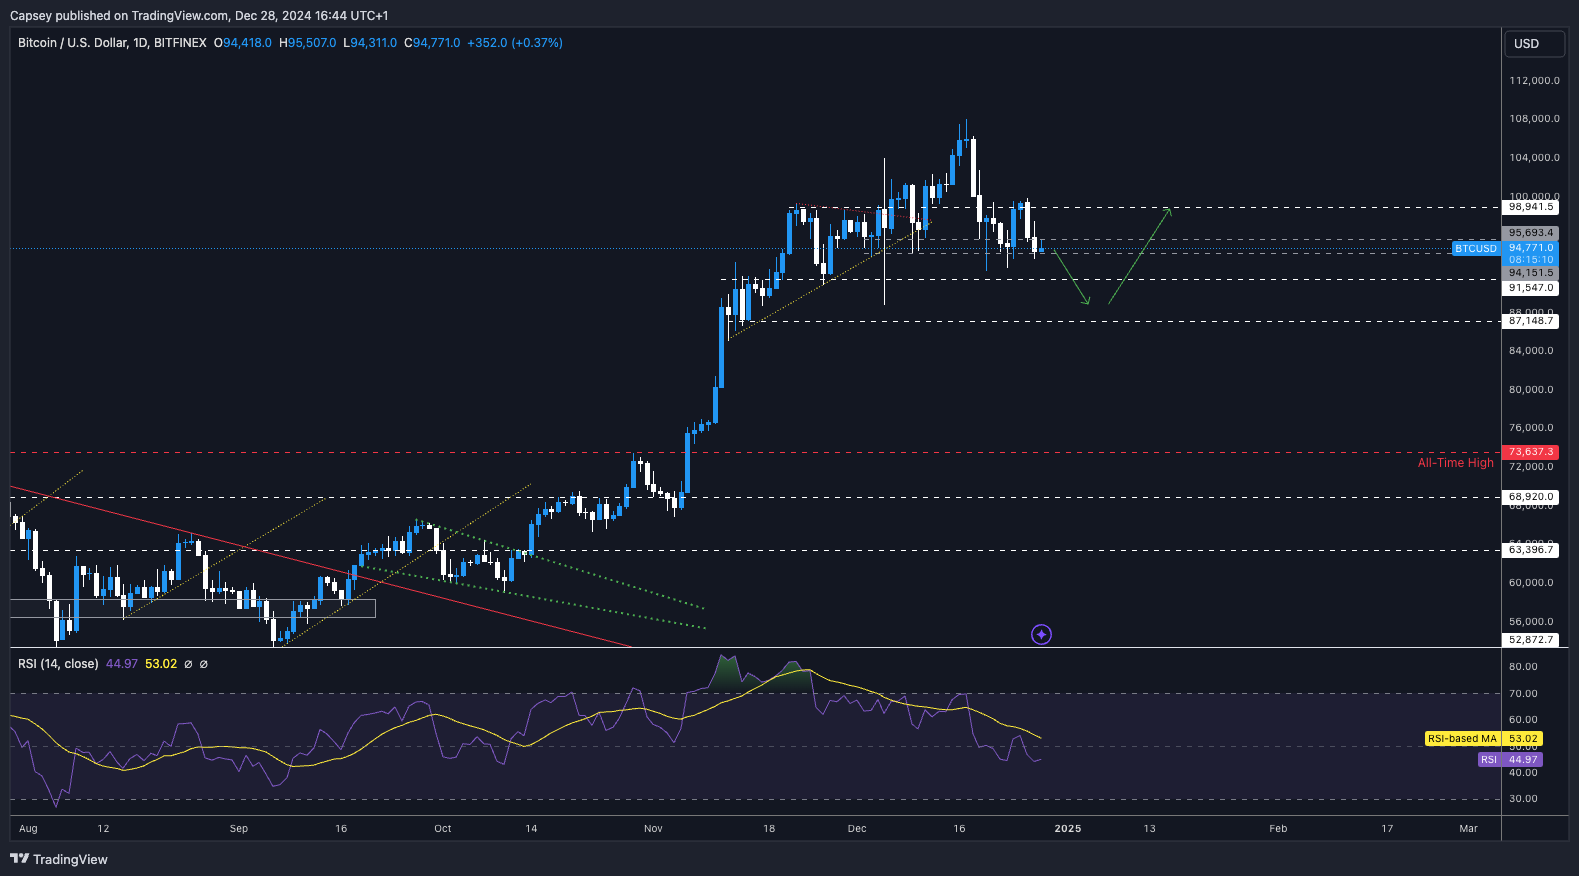This screenshot has height=876, width=1579.
Task: Select the blue BTCUSD price line label
Action: [1475, 248]
